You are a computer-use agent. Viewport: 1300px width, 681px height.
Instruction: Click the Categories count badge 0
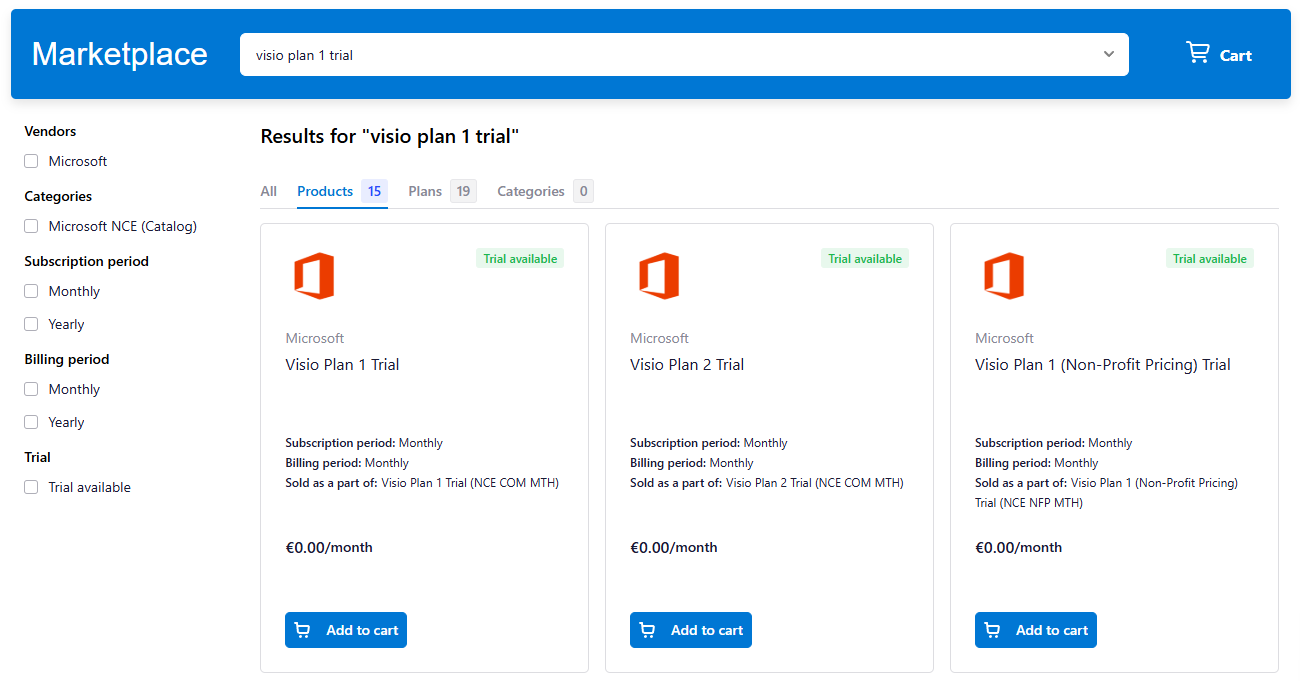(583, 191)
